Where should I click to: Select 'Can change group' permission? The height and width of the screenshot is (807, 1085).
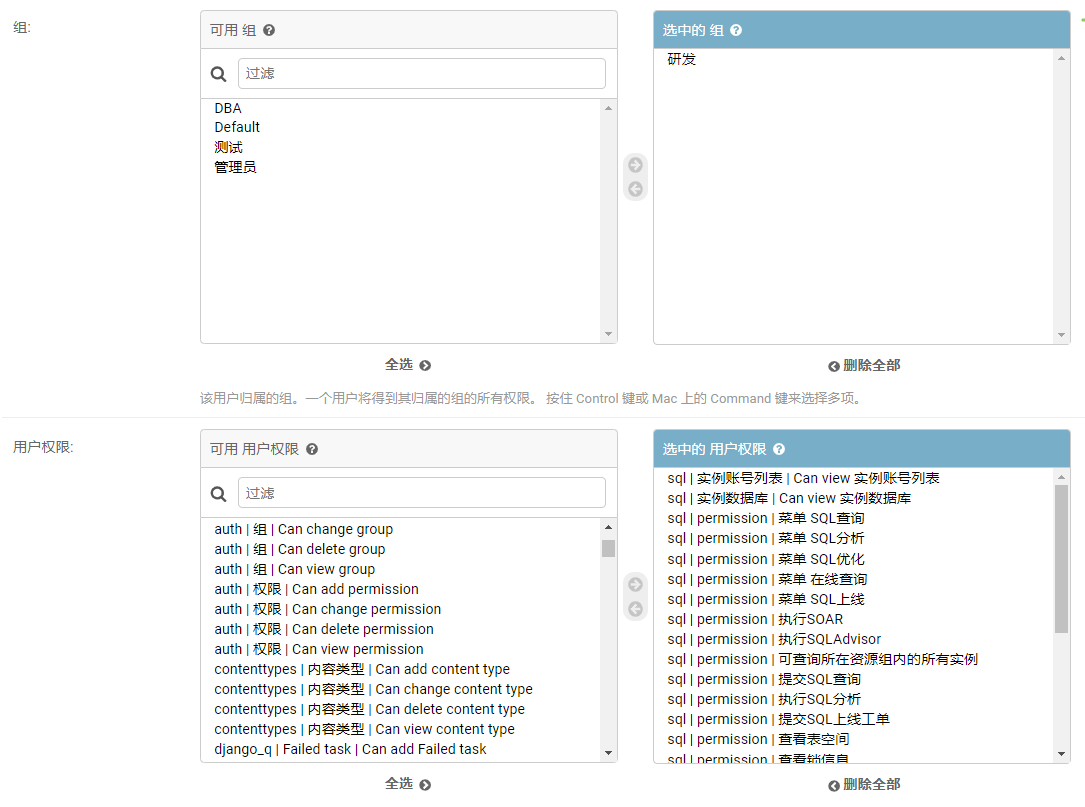point(304,529)
